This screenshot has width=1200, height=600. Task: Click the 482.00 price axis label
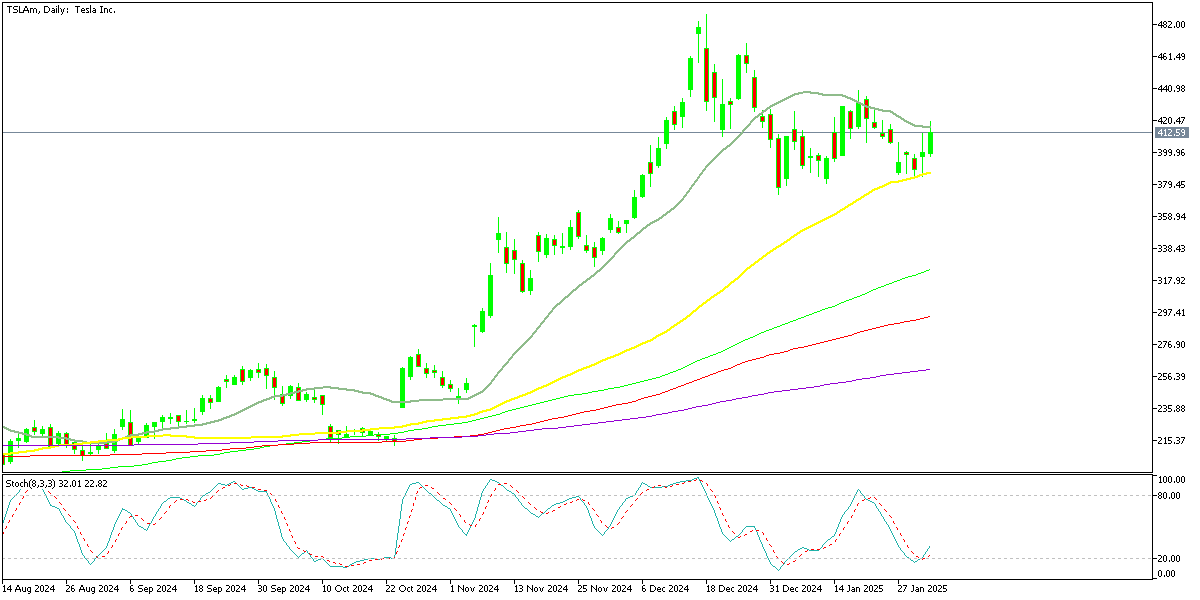pos(1171,25)
